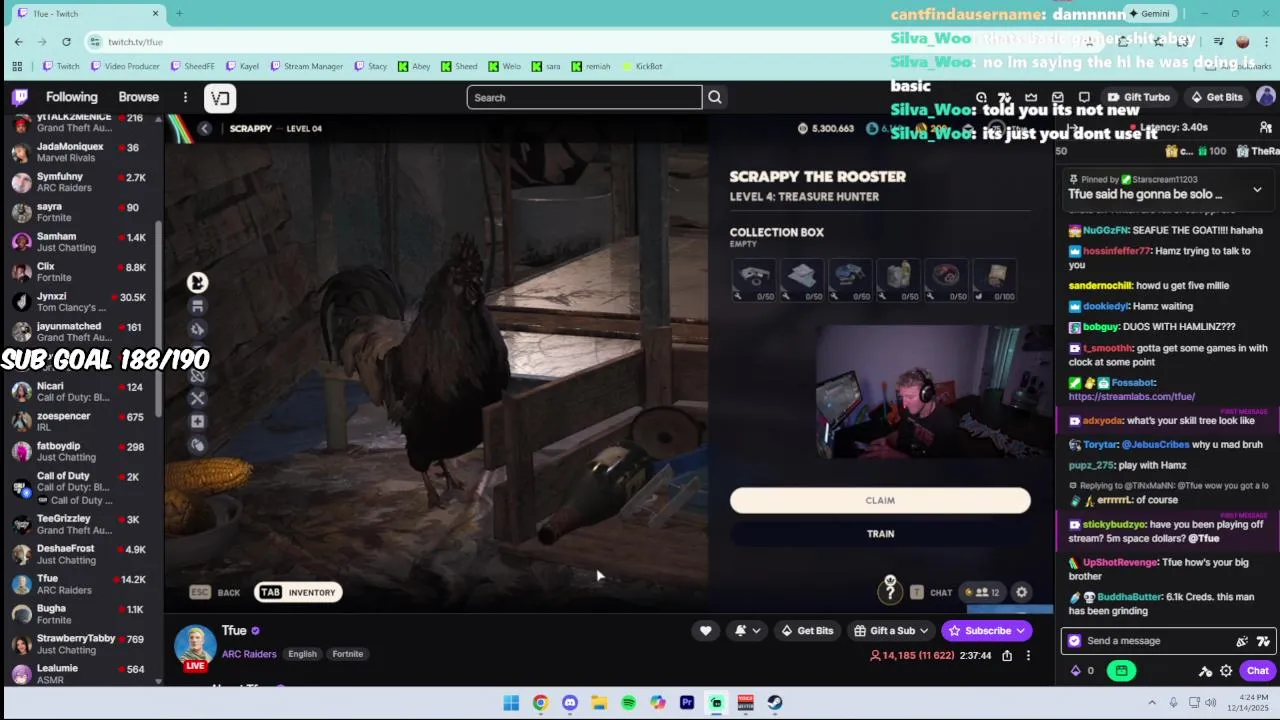Open TeeGrizzley channel in sidebar
1280x720 pixels.
80,524
